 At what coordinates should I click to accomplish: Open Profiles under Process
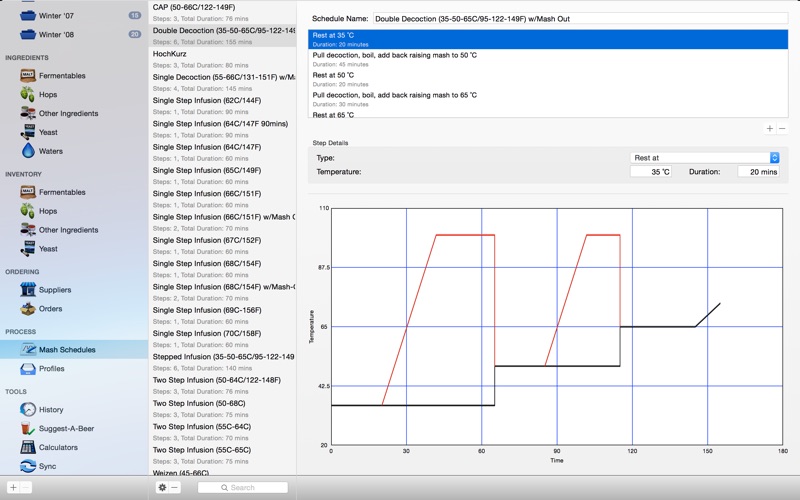(51, 368)
